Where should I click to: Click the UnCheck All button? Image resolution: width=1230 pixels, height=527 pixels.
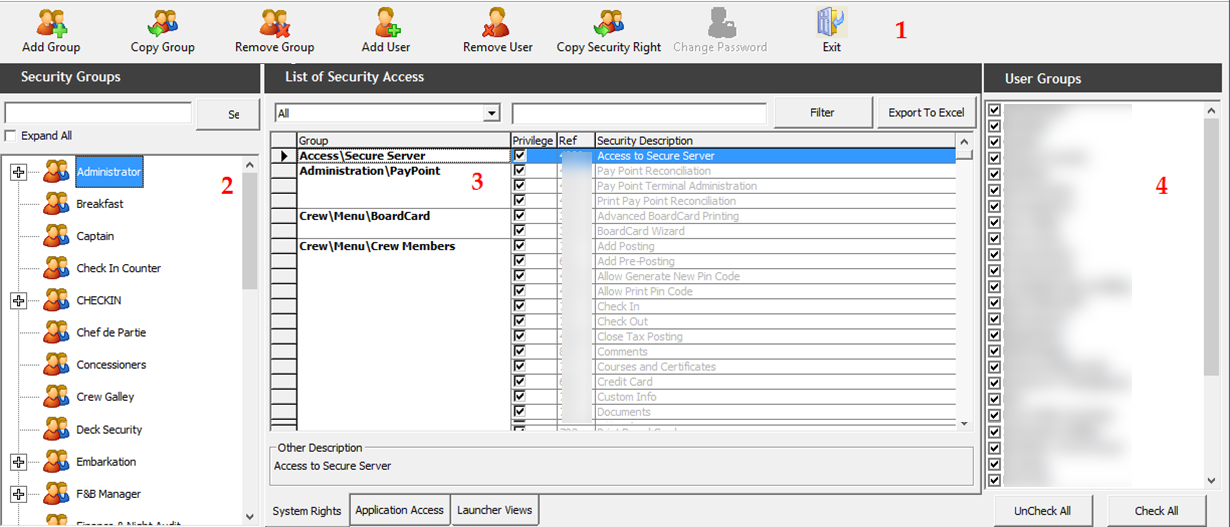tap(1043, 511)
